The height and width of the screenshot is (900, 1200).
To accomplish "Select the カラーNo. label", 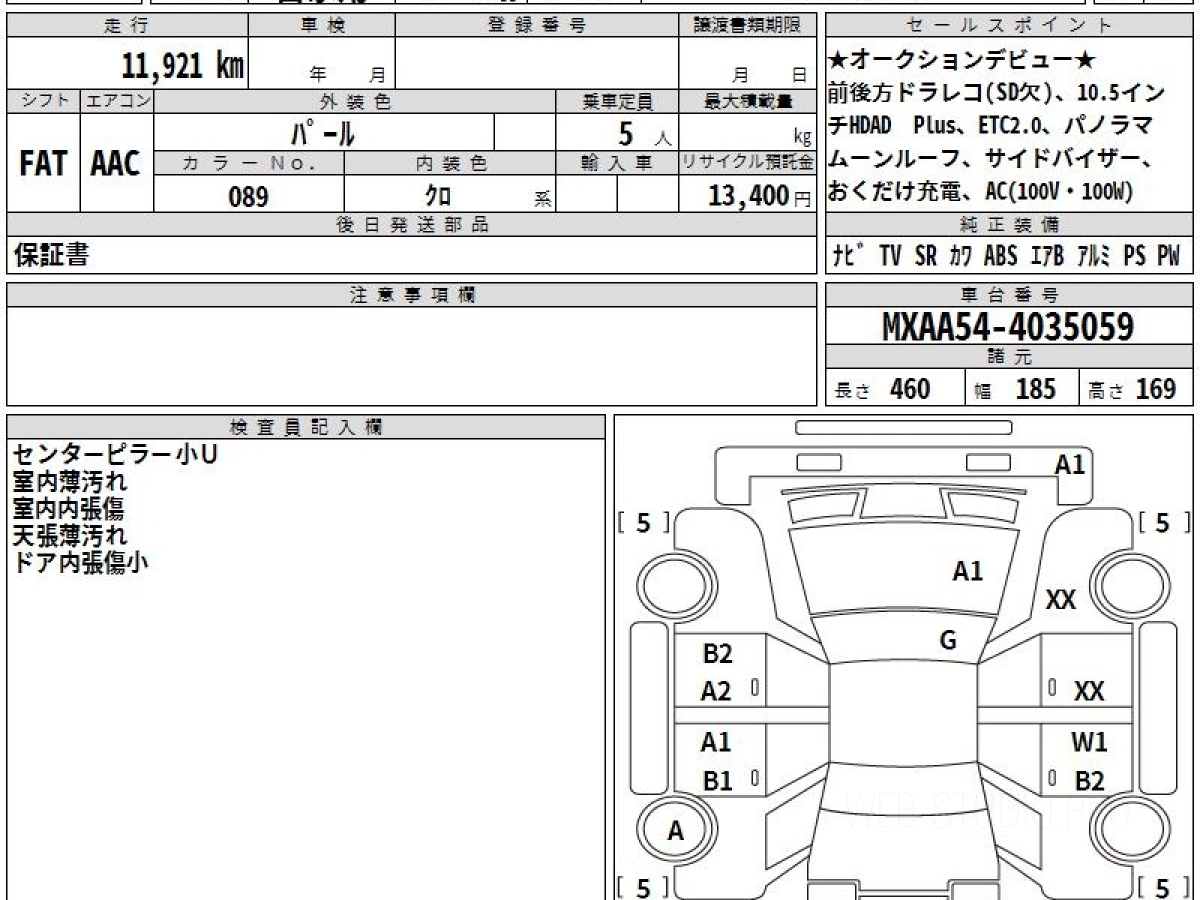I will [249, 163].
